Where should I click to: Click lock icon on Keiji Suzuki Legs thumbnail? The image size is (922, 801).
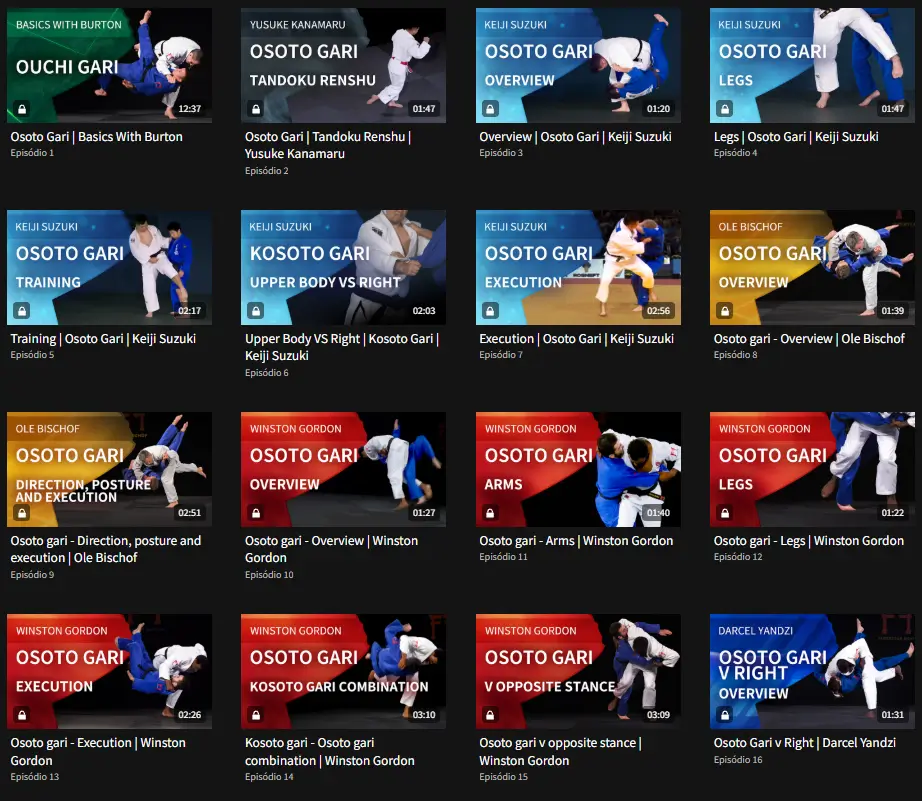(725, 109)
